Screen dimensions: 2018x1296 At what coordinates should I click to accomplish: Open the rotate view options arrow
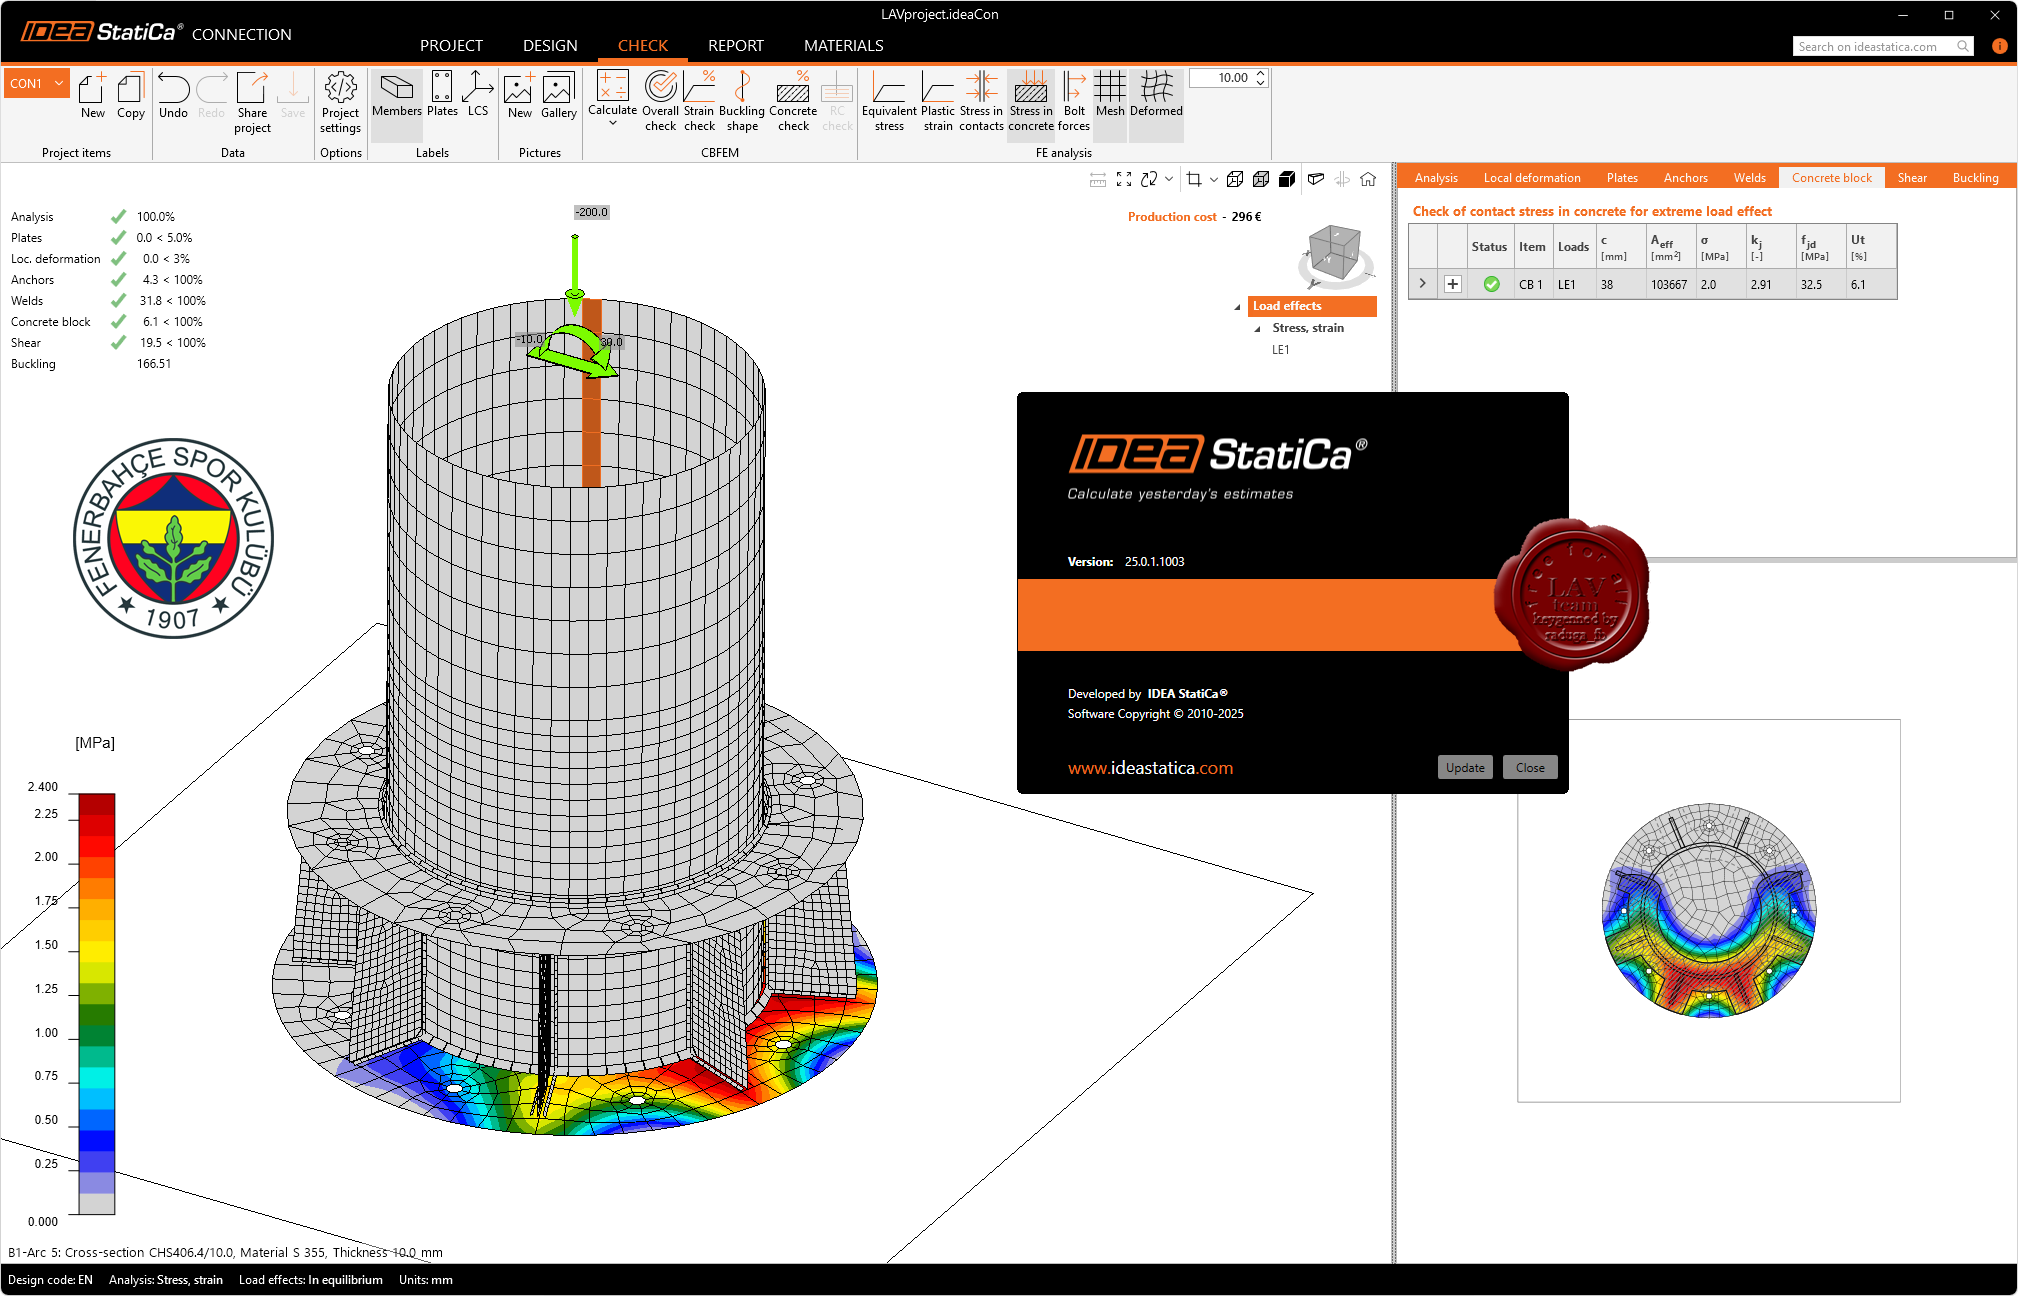[1169, 179]
